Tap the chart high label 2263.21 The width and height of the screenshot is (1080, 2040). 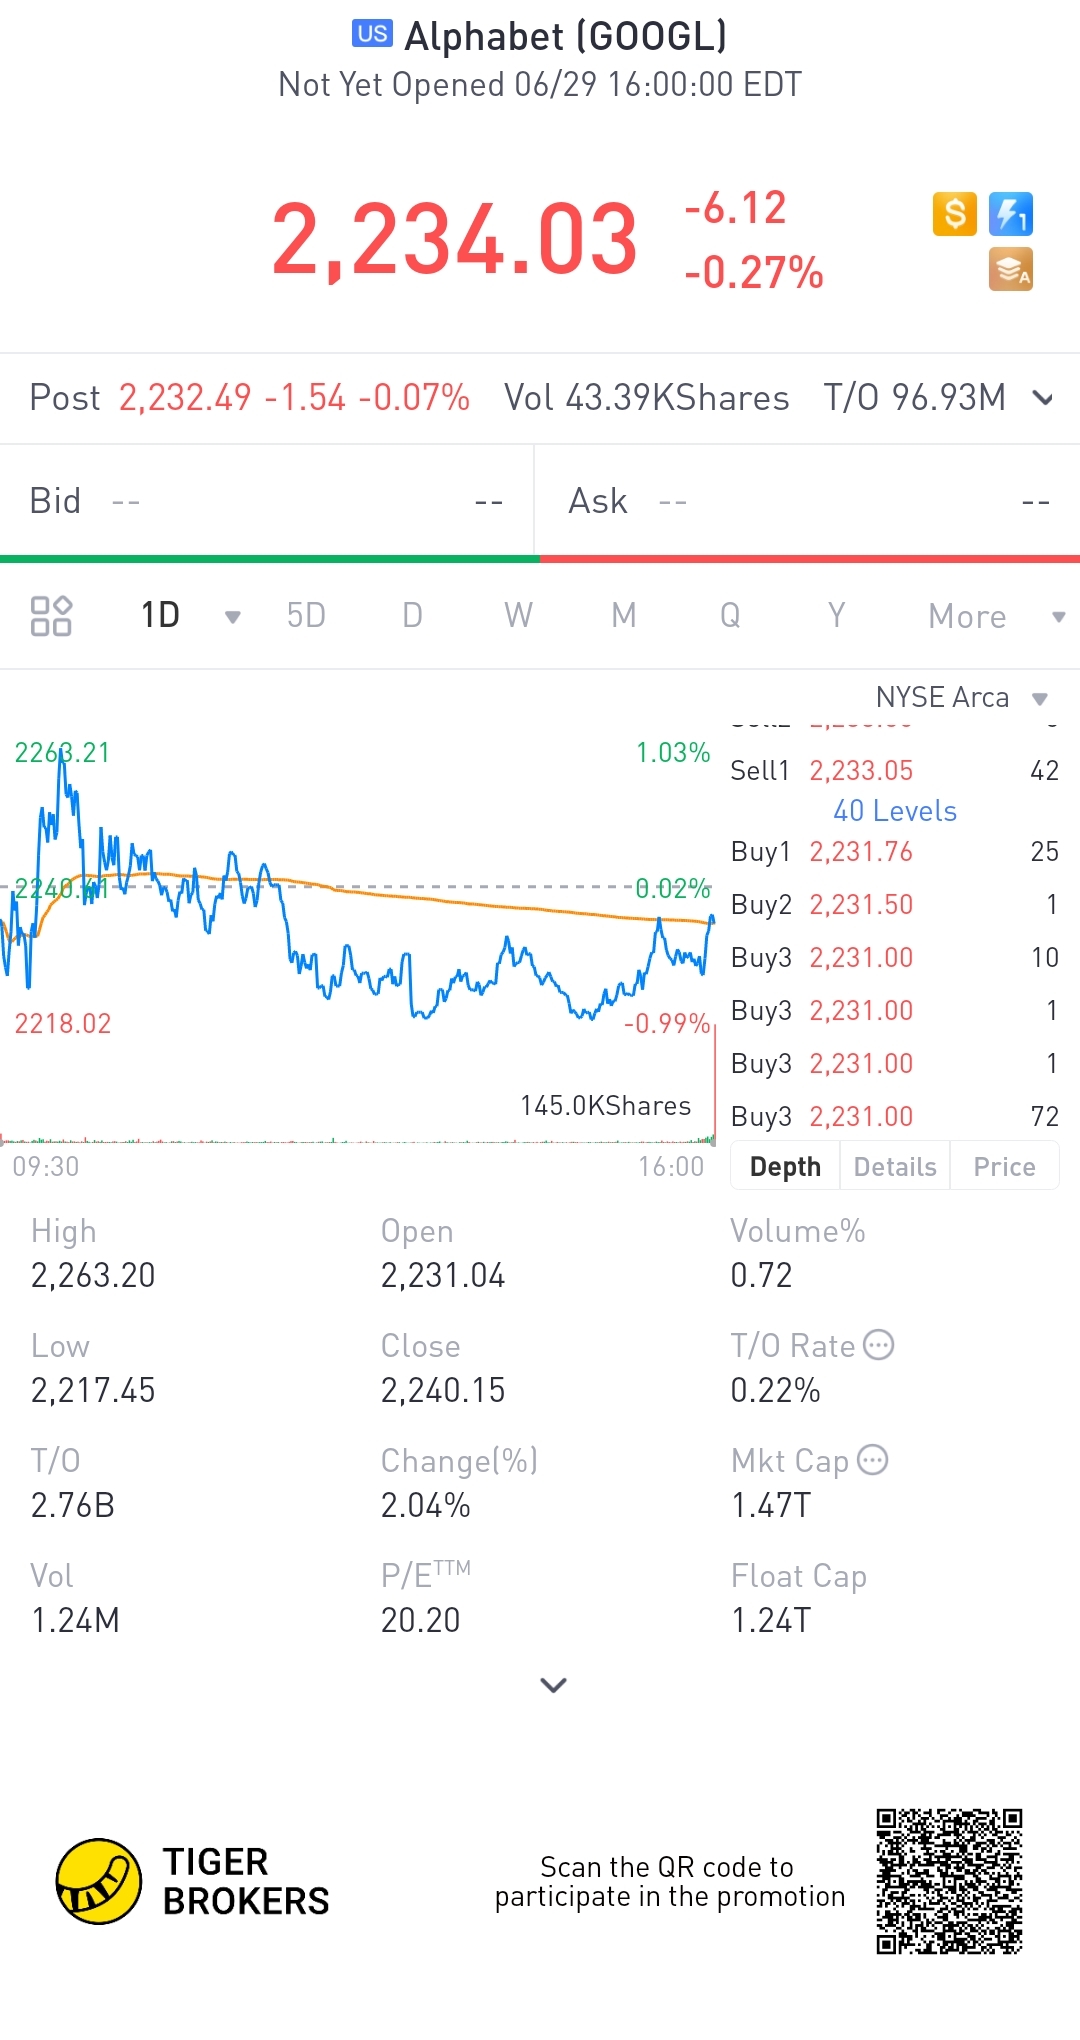tap(62, 752)
